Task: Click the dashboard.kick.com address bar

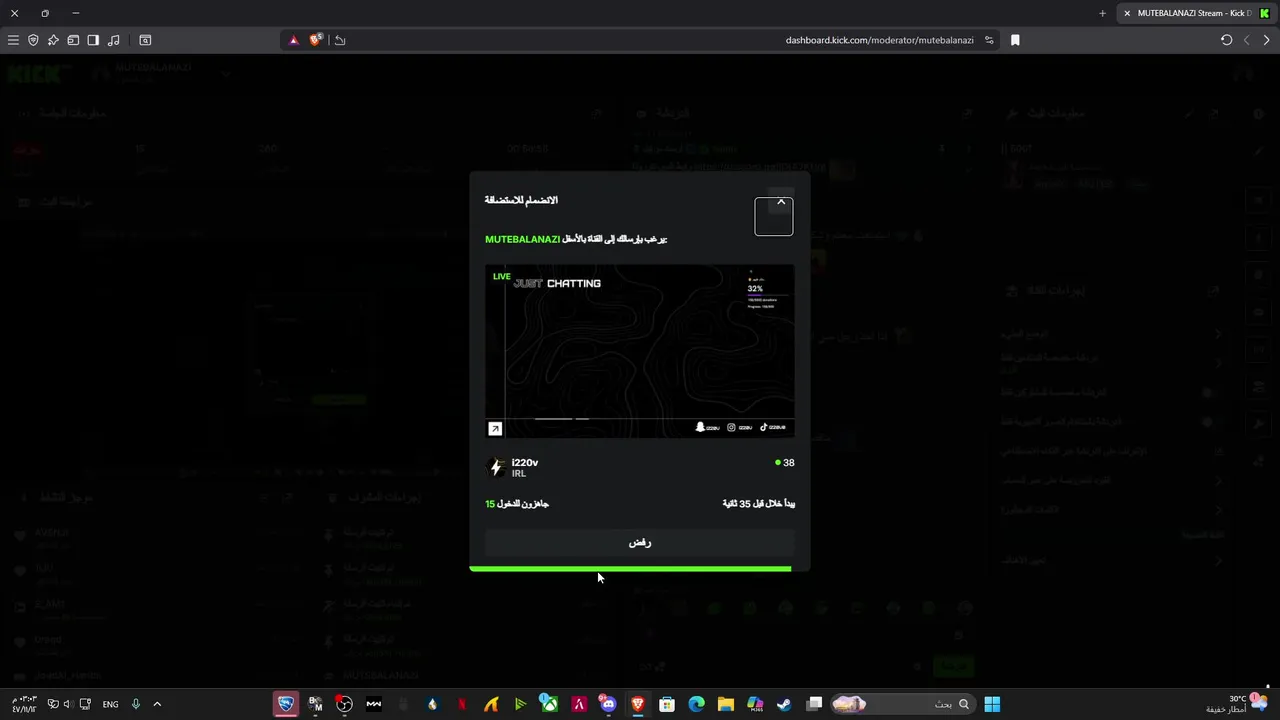Action: point(879,40)
